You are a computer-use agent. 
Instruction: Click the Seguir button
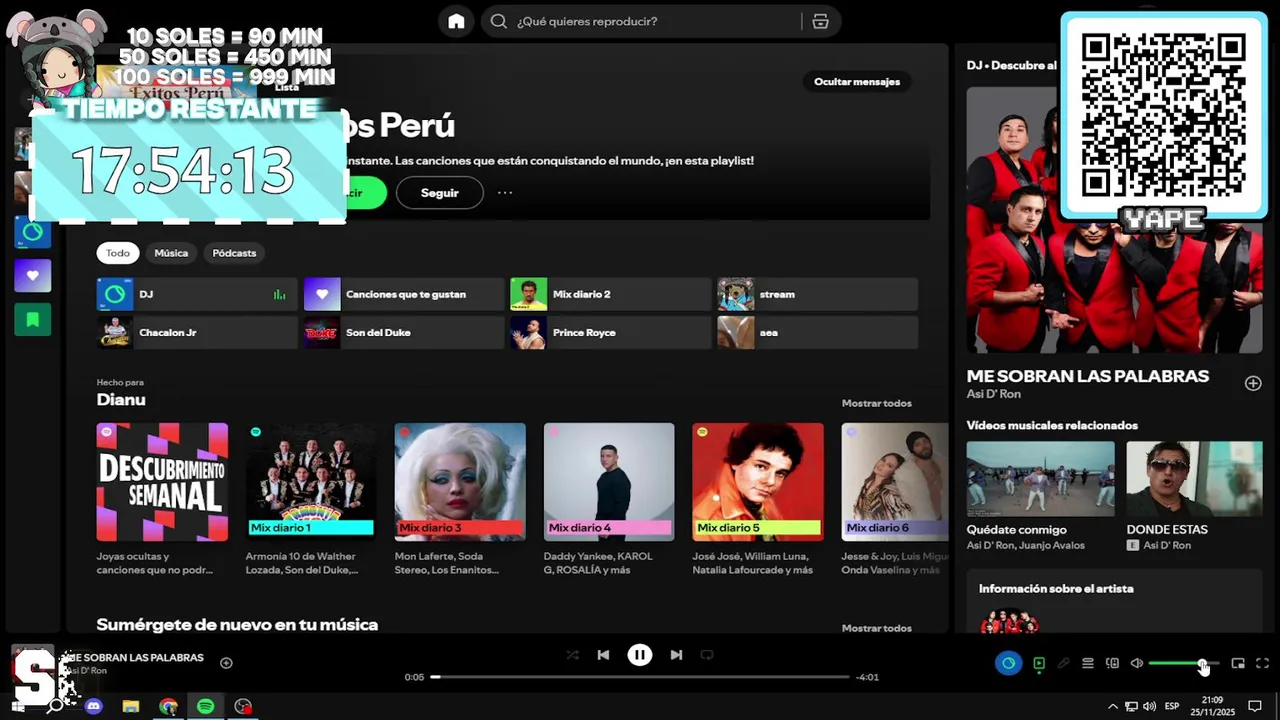tap(439, 193)
